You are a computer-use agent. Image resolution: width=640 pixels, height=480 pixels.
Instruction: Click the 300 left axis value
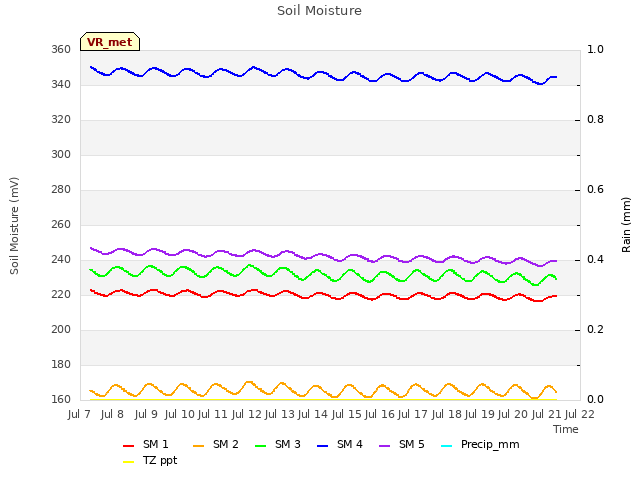(x=61, y=155)
